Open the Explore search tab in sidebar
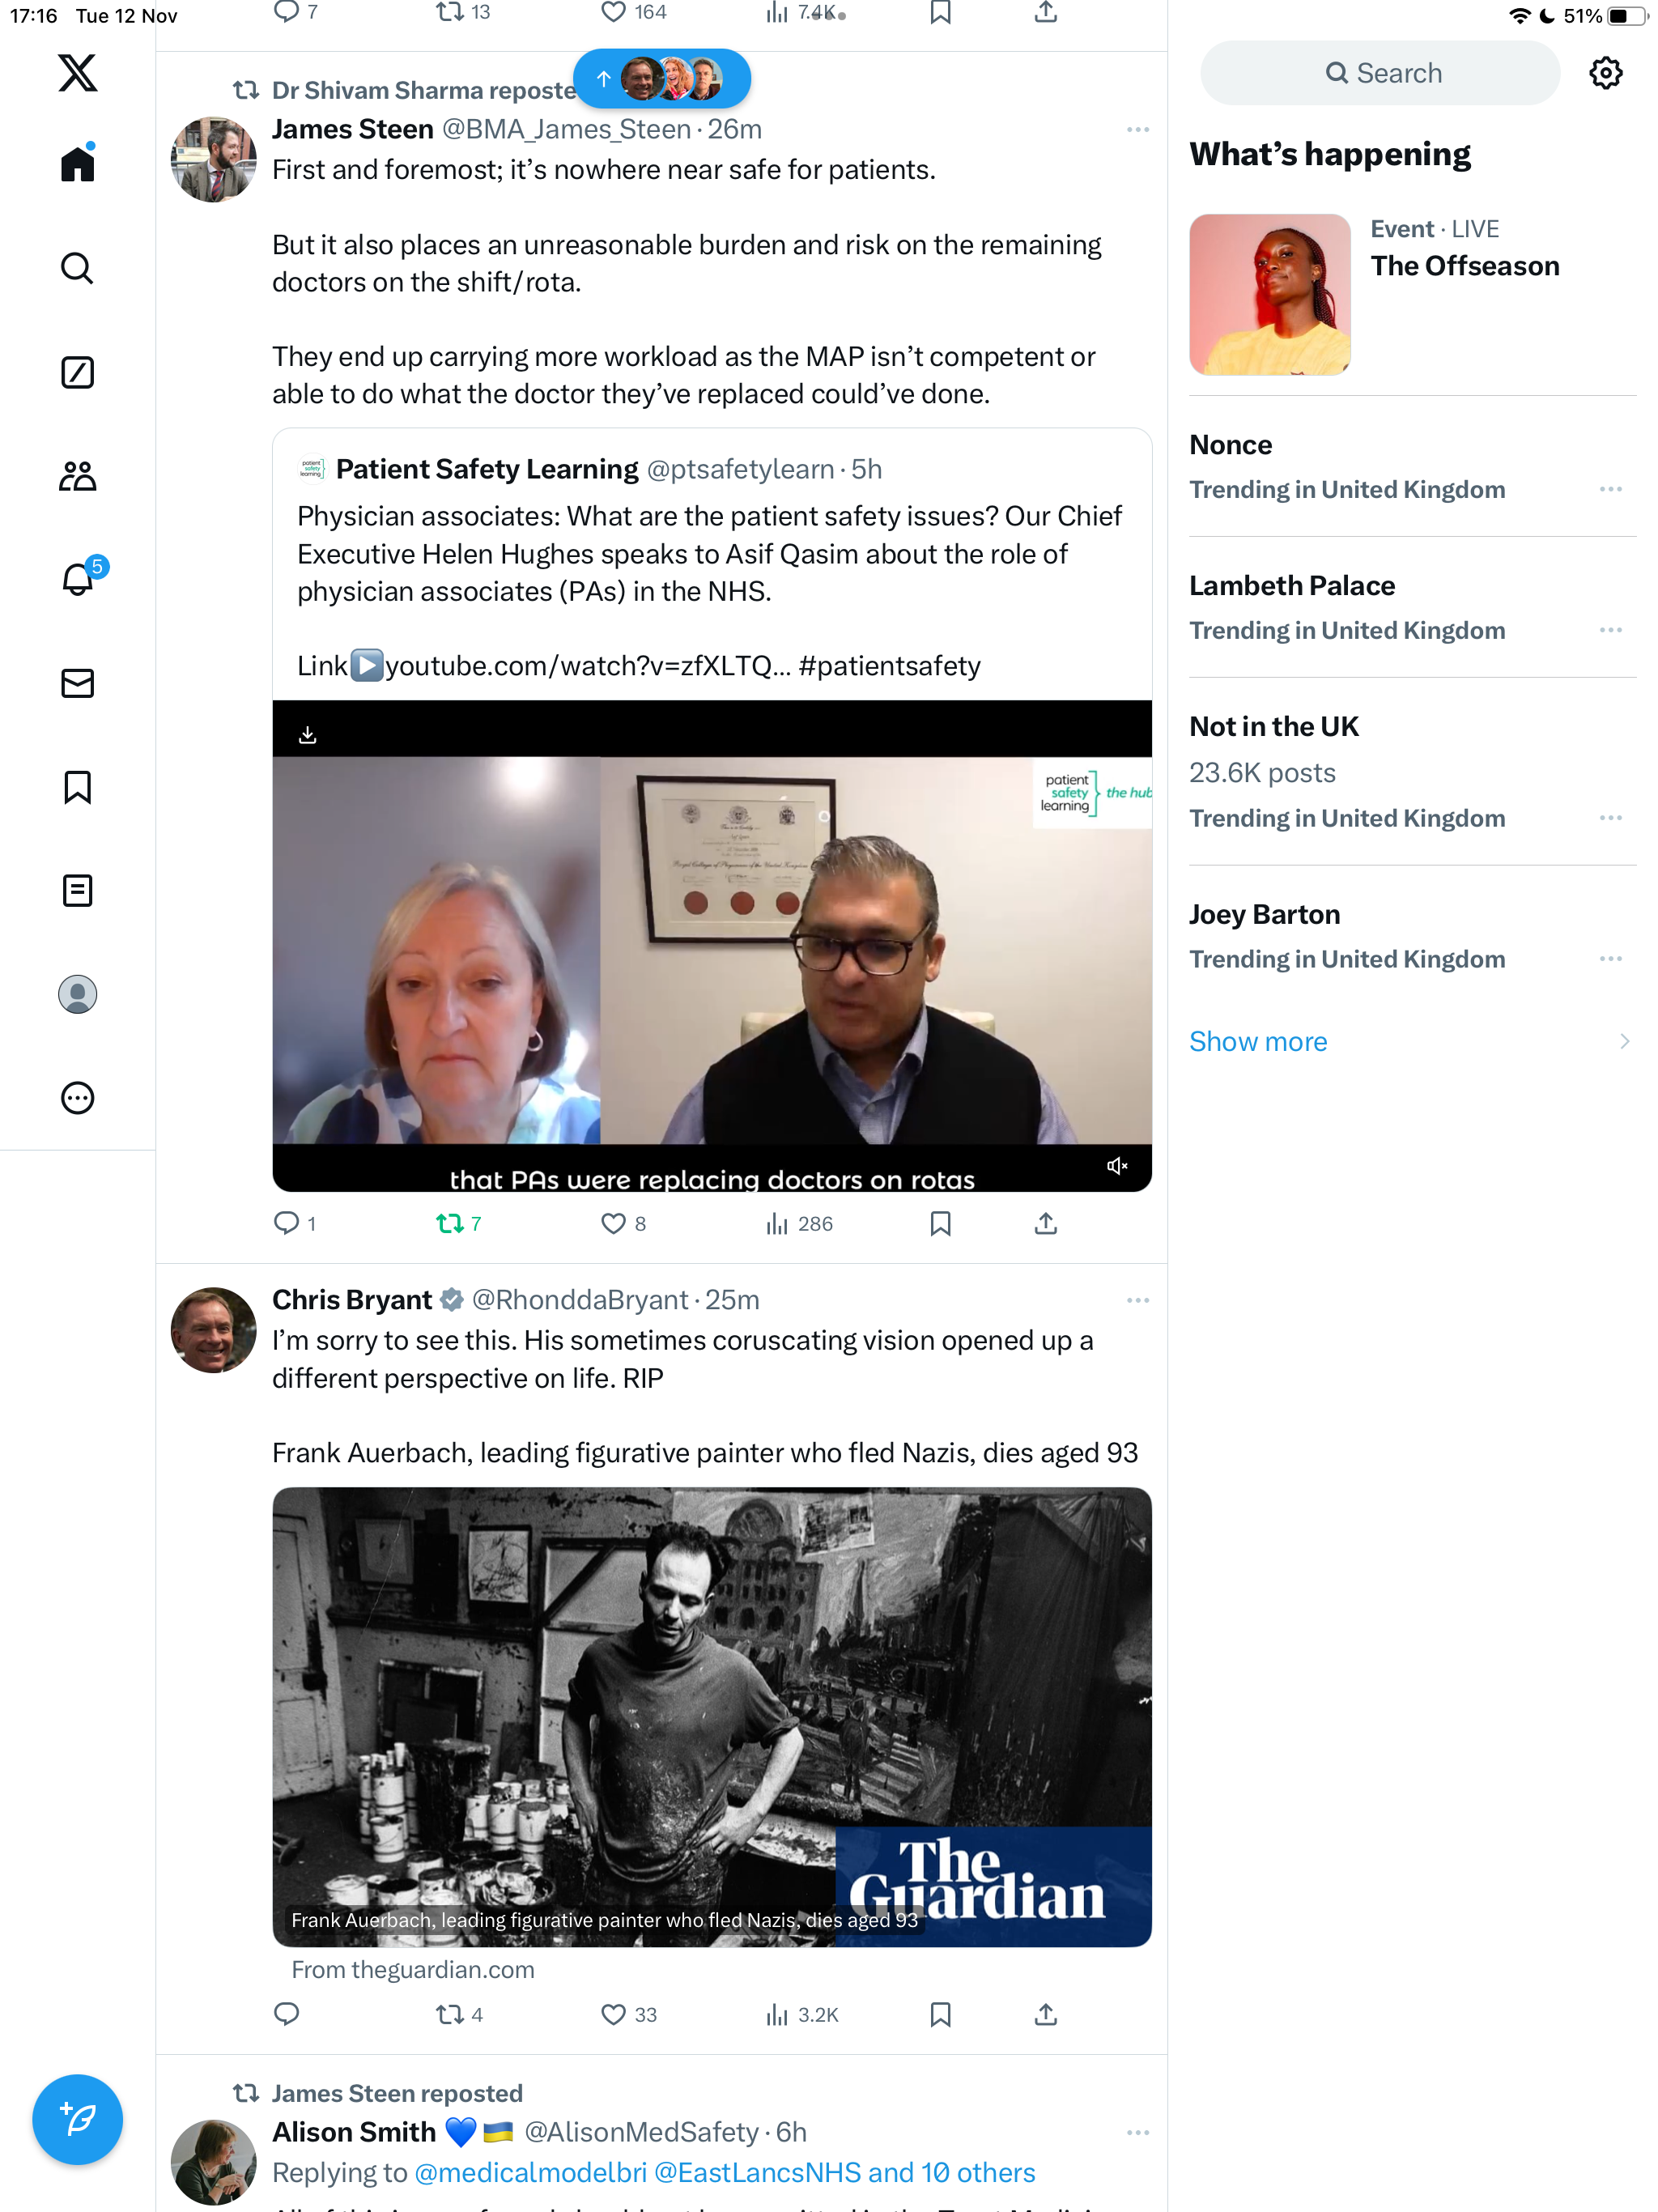This screenshot has height=2212, width=1658. (77, 268)
